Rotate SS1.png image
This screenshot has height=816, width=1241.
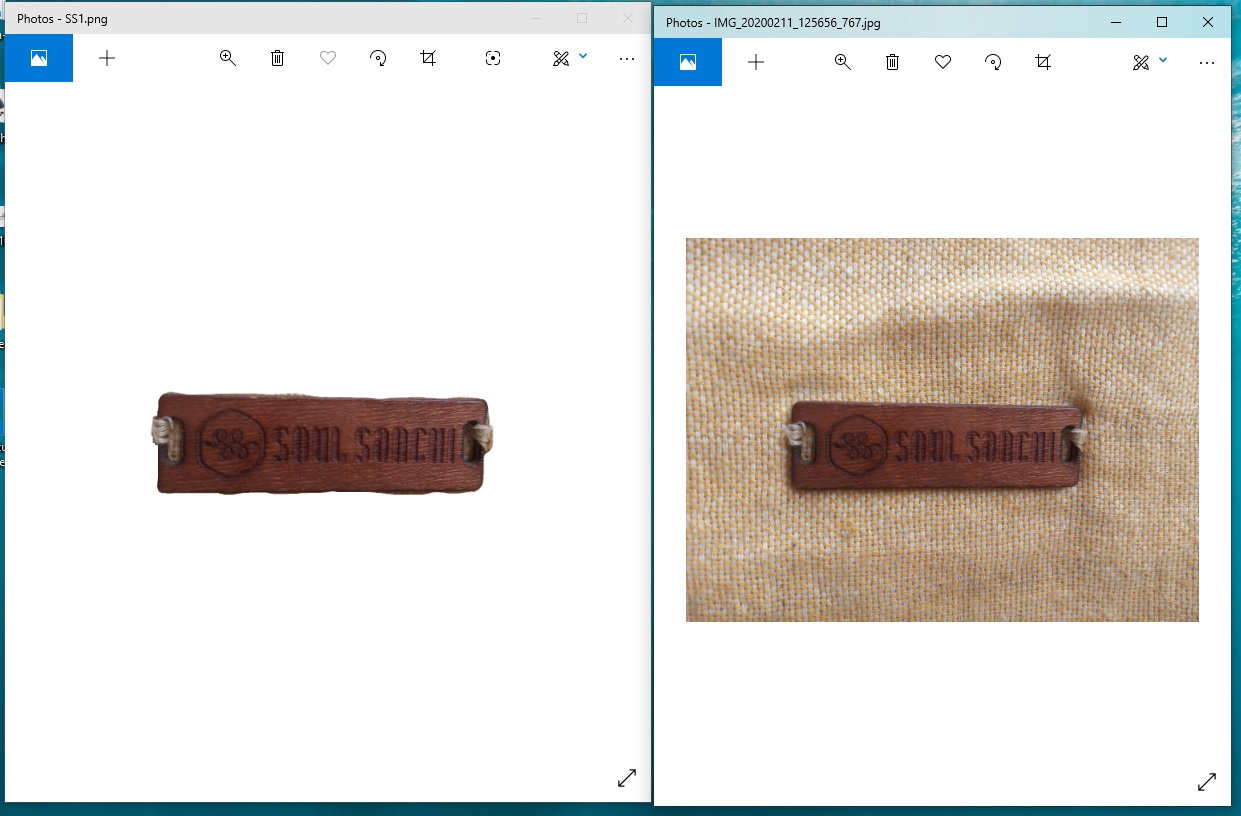pos(378,58)
